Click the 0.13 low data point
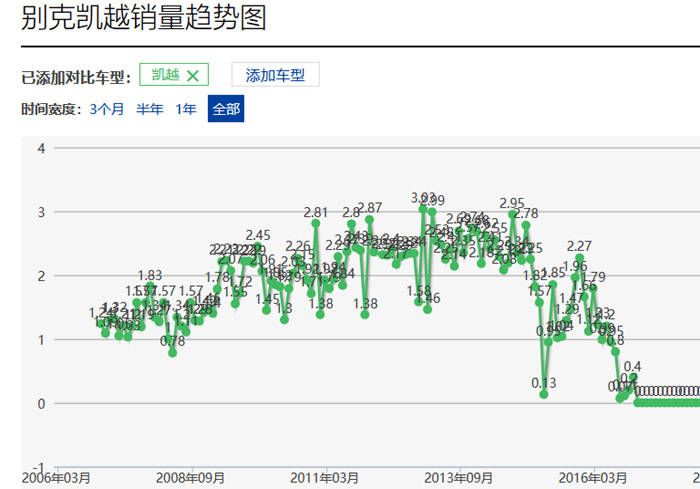Screen dimensions: 700x489 pos(543,394)
